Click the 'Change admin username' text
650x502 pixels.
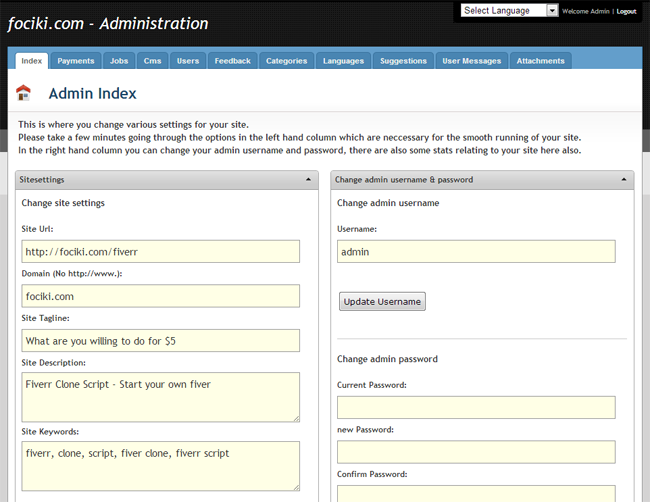tap(388, 203)
